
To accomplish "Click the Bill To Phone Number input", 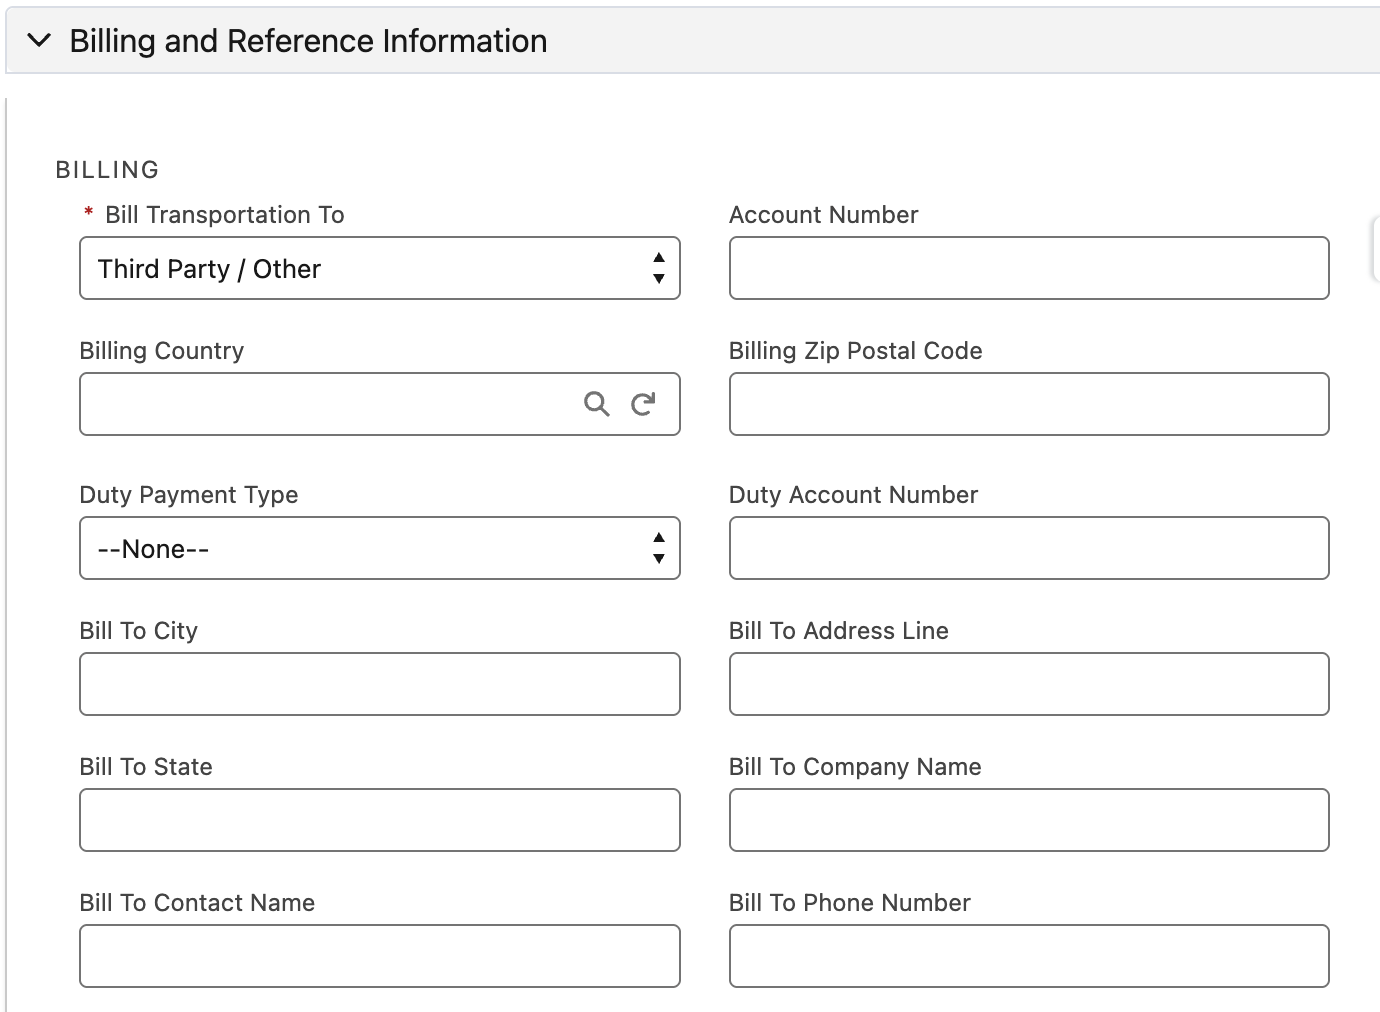I will [1028, 956].
